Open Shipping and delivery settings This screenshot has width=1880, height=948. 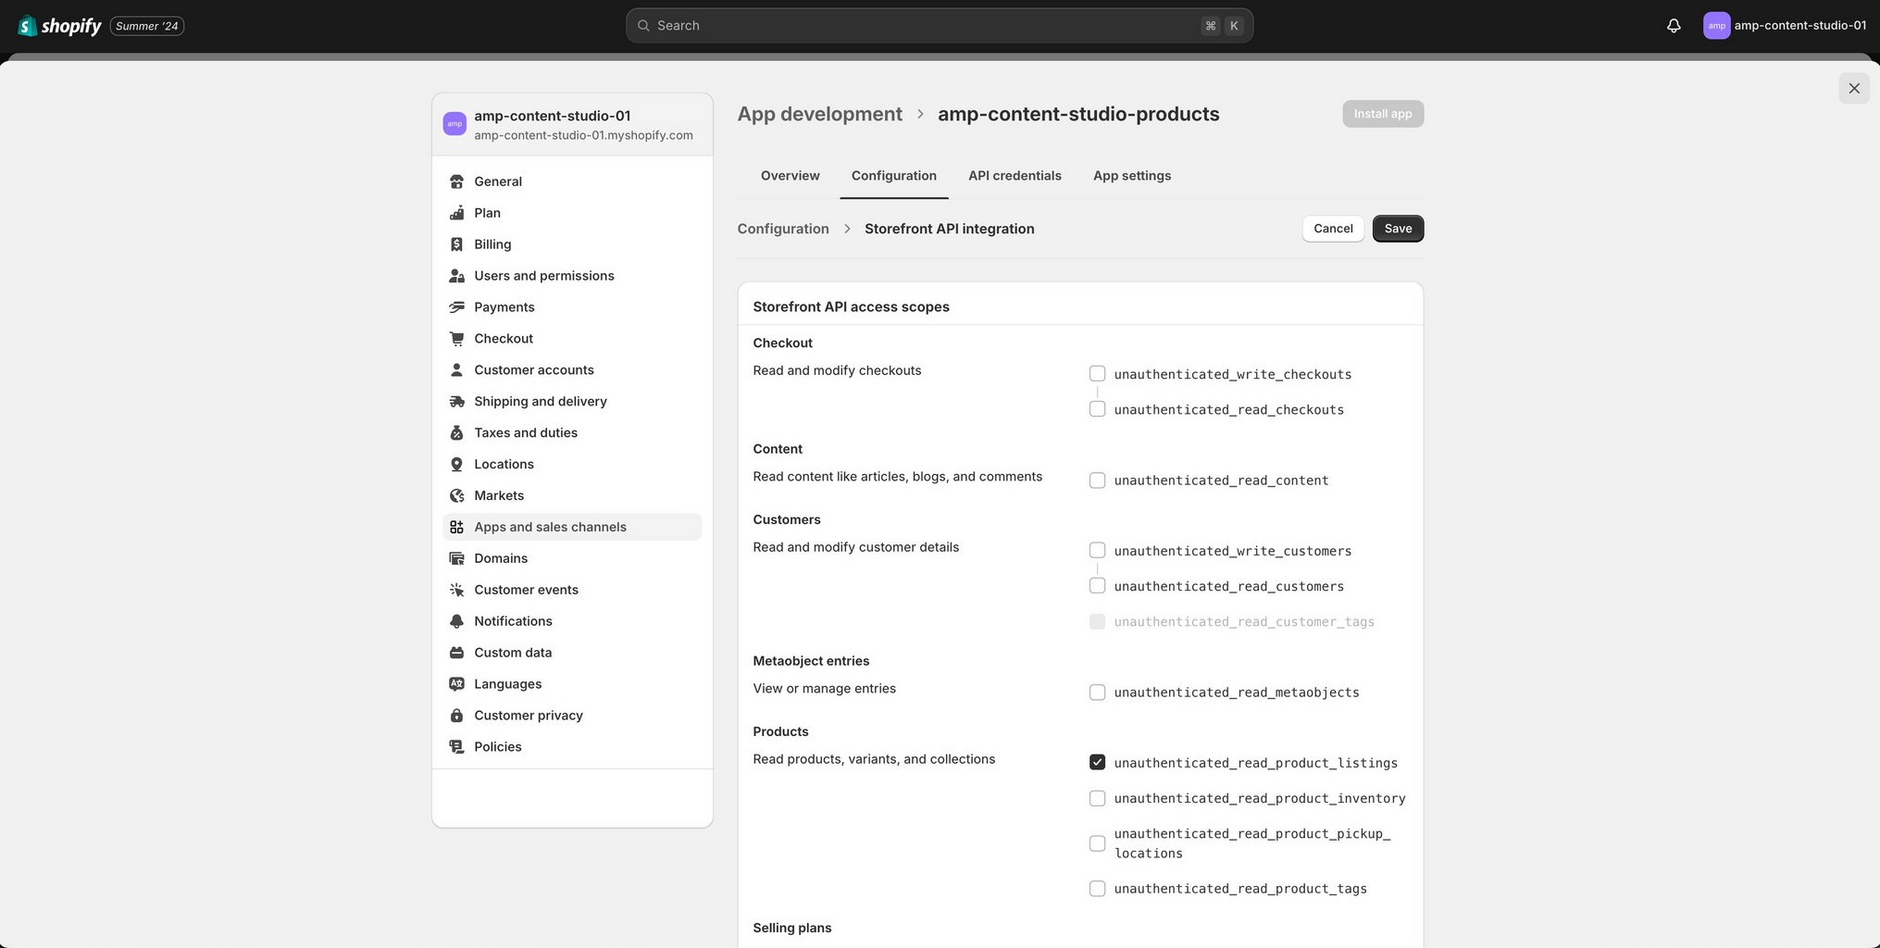click(x=572, y=402)
